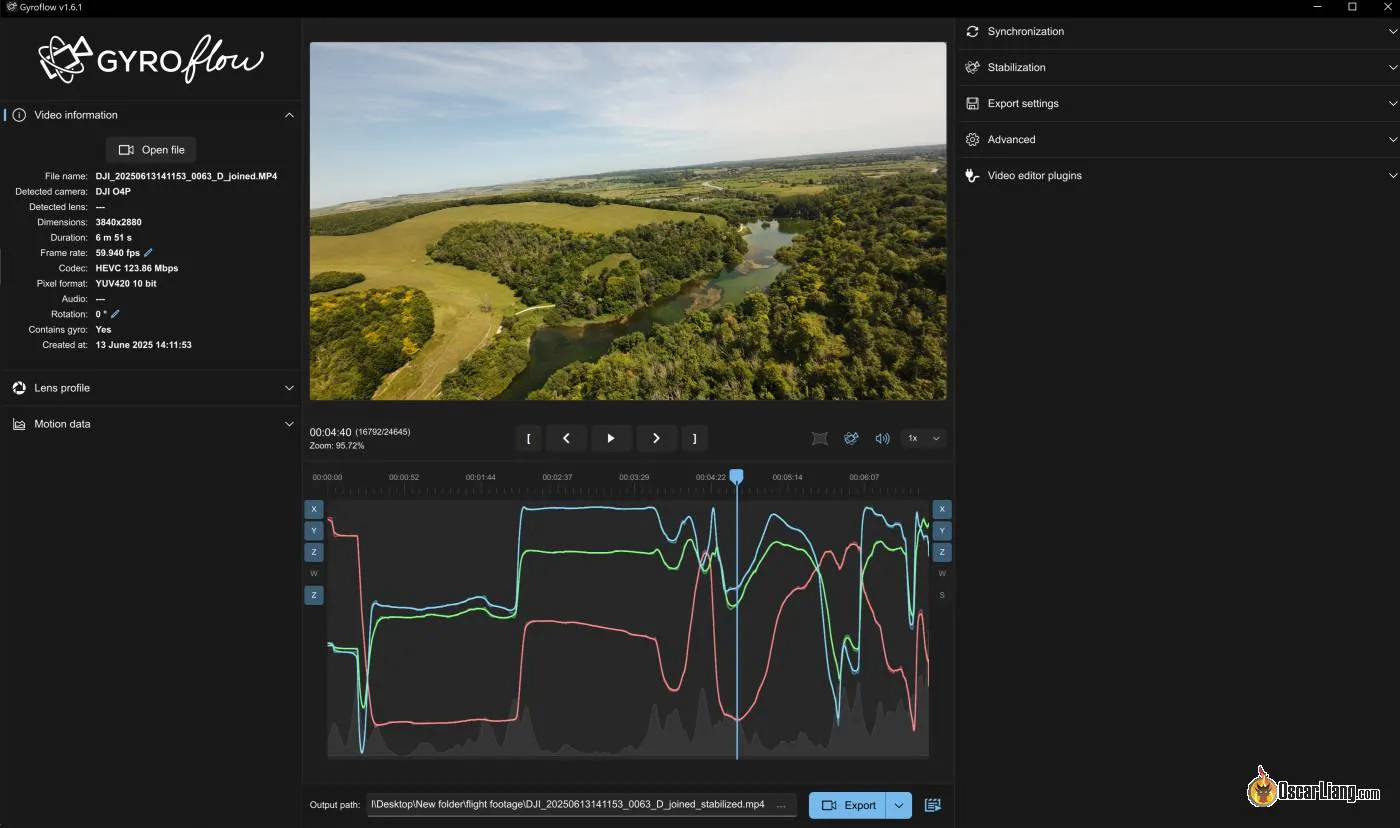Toggle right-side W axis on graph
Image resolution: width=1400 pixels, height=828 pixels.
pyautogui.click(x=942, y=574)
